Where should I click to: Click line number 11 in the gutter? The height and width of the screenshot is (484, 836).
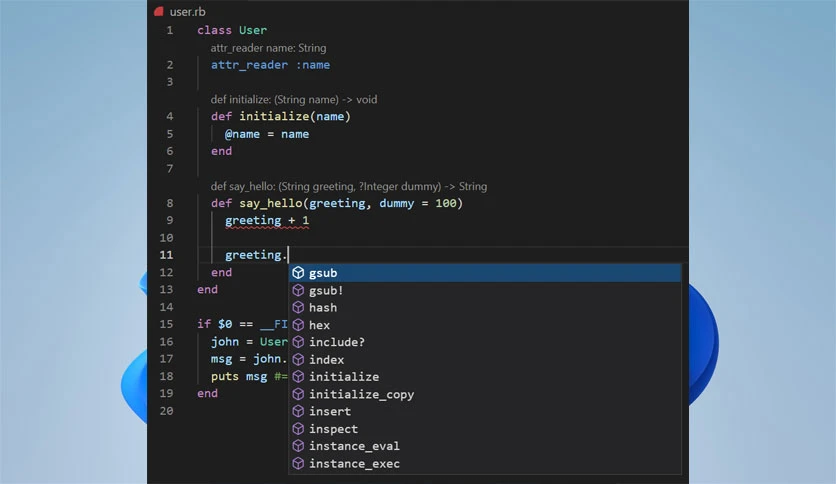[x=166, y=255]
